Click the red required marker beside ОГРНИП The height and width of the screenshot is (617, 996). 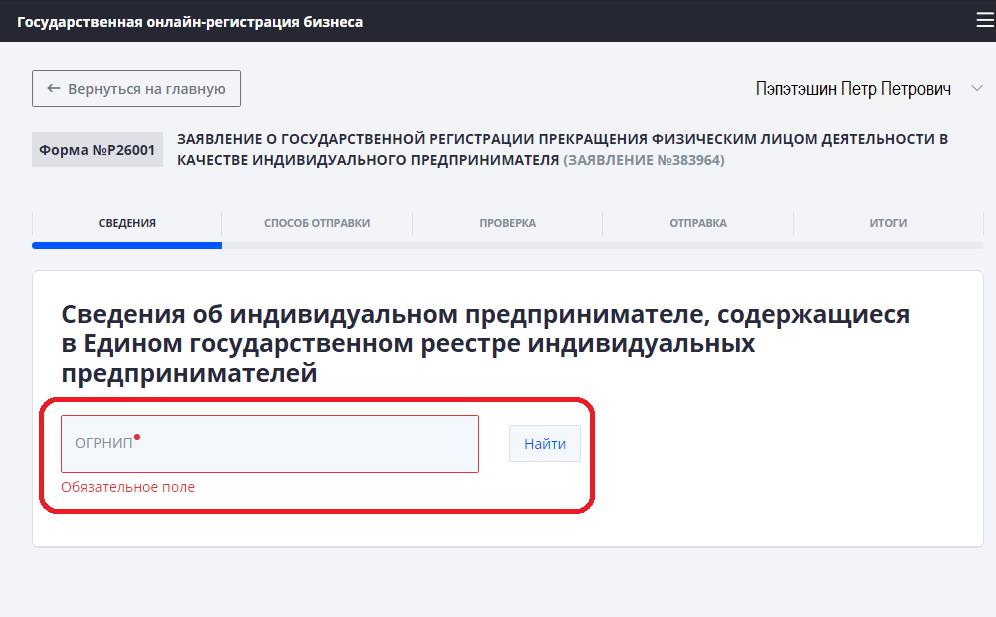(x=137, y=437)
